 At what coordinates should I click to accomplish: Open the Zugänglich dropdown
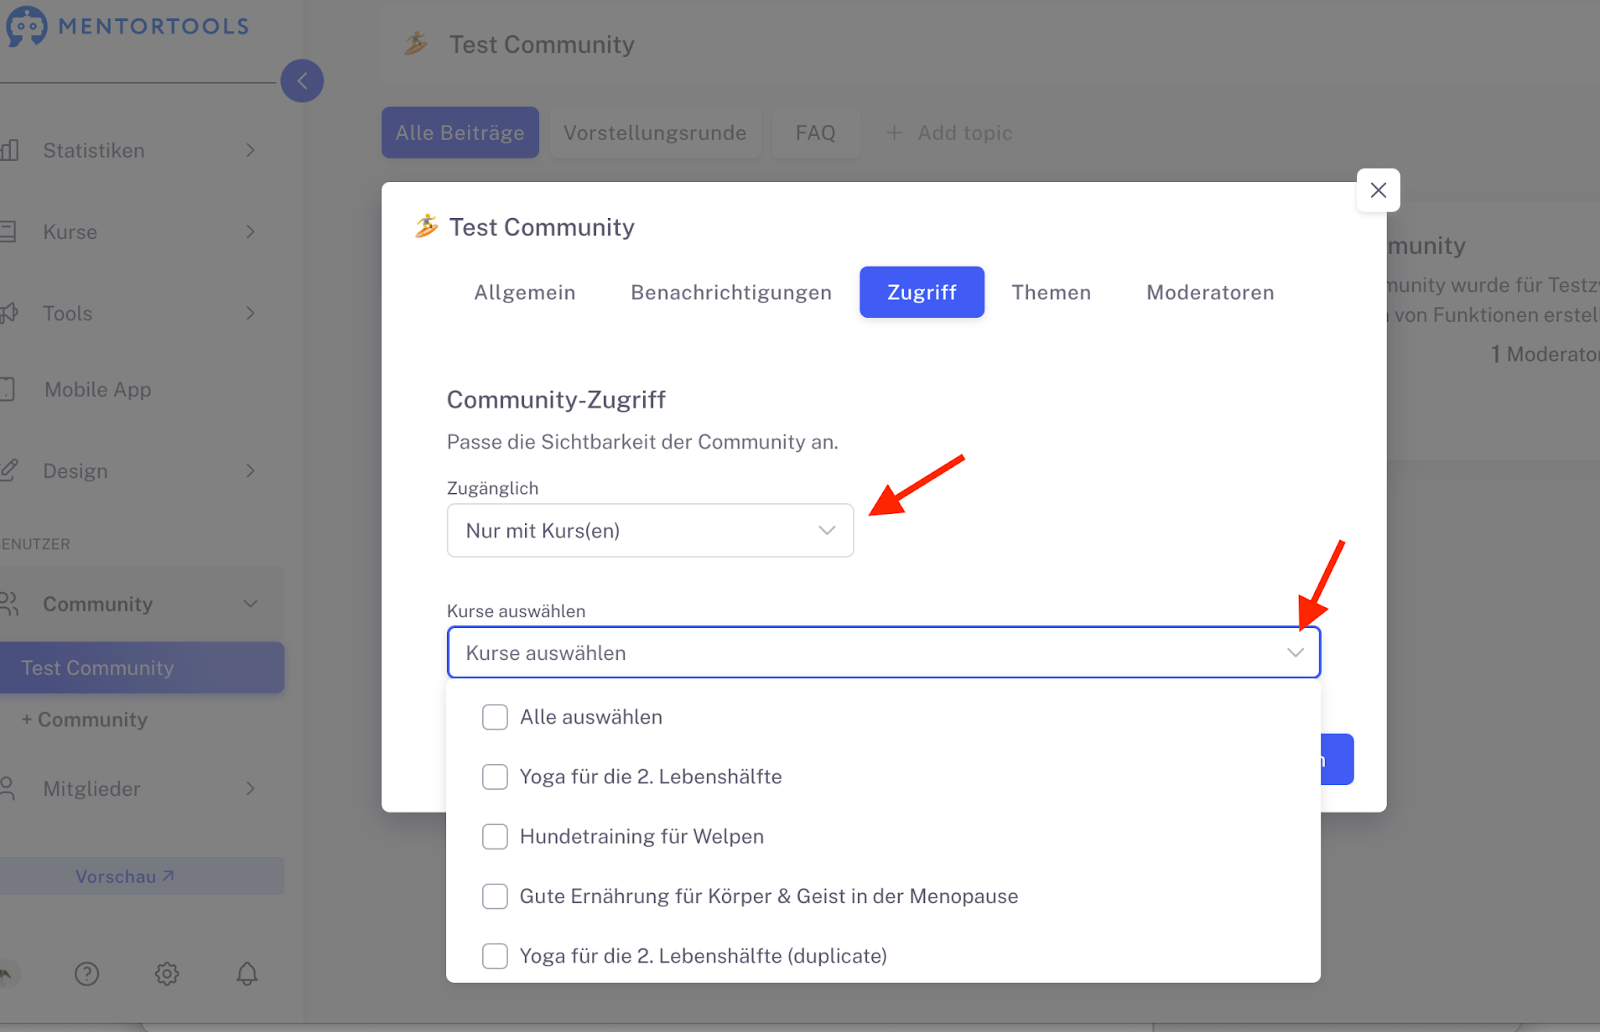coord(650,531)
